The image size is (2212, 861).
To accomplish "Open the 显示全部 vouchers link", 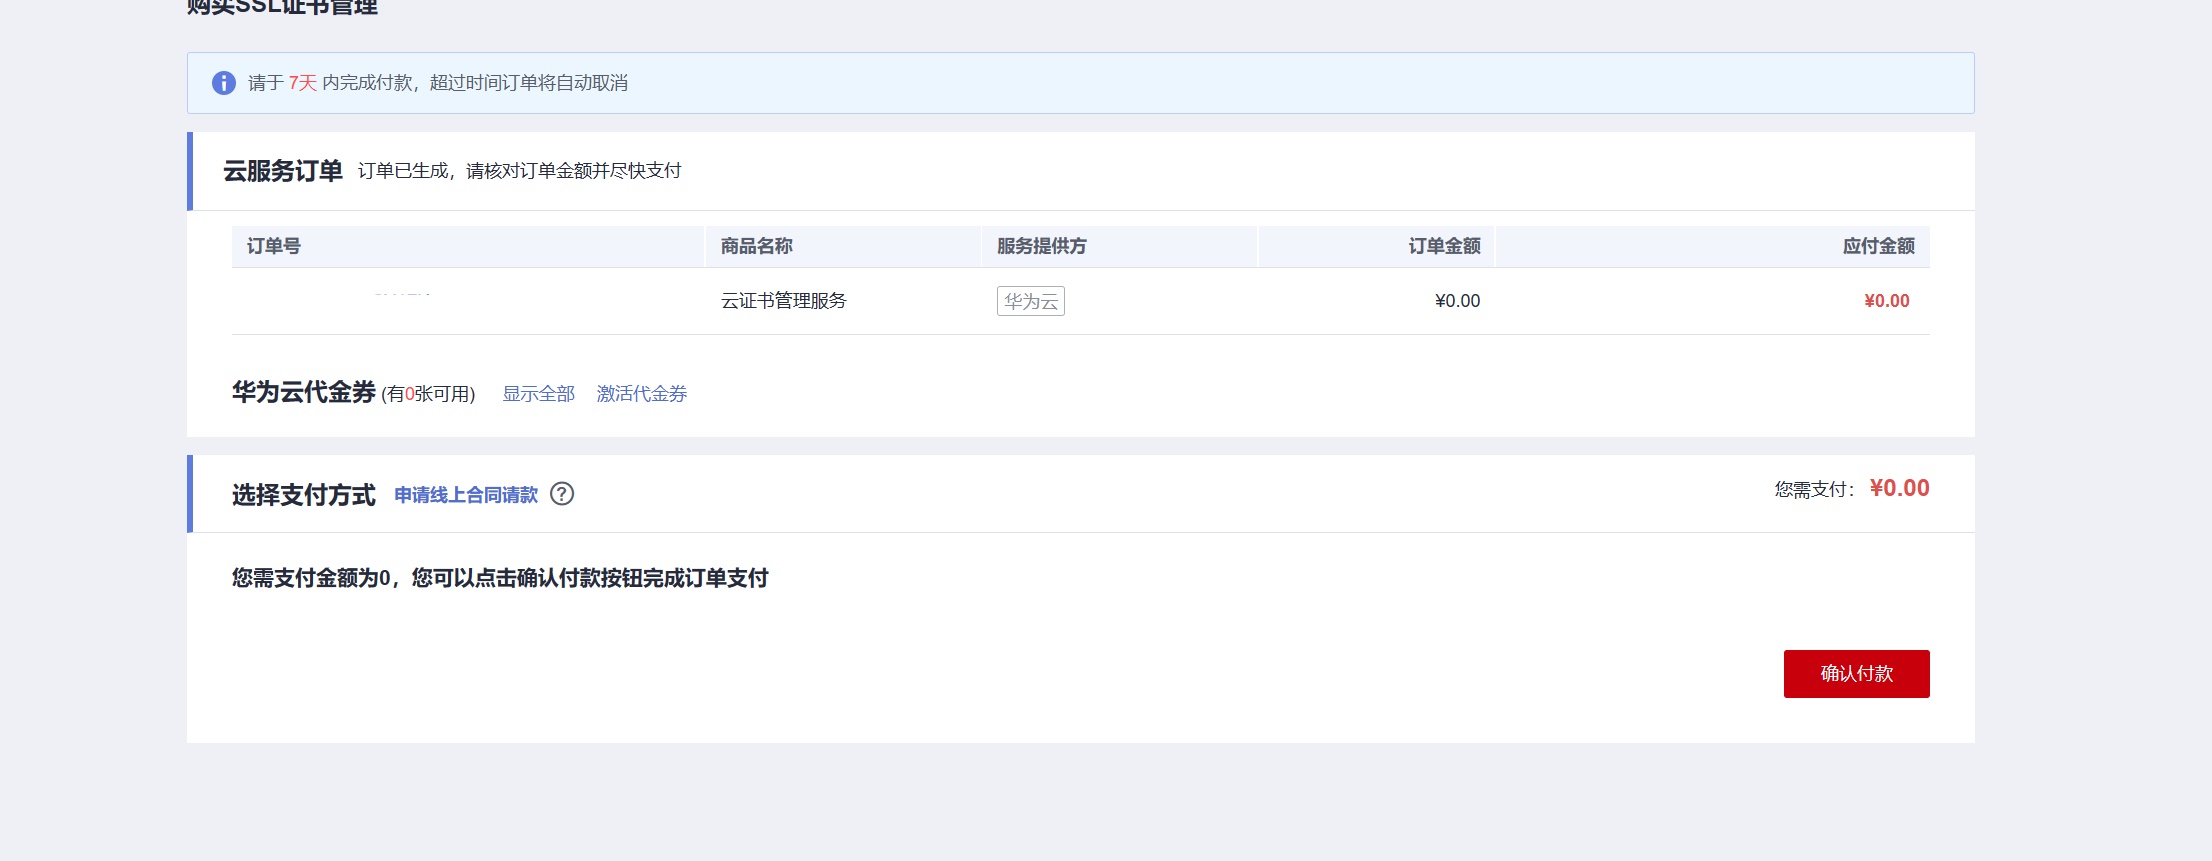I will tap(538, 394).
